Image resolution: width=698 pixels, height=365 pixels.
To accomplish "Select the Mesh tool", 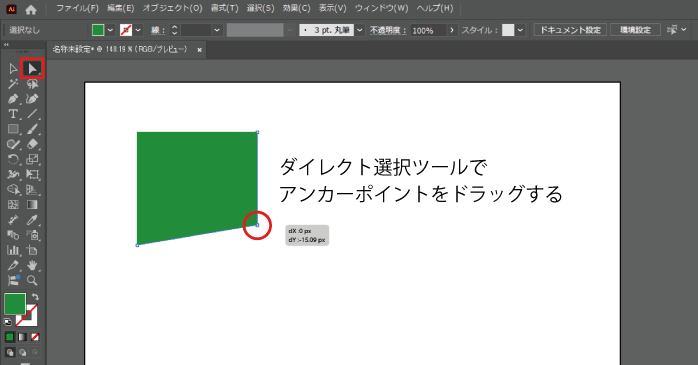I will [13, 205].
